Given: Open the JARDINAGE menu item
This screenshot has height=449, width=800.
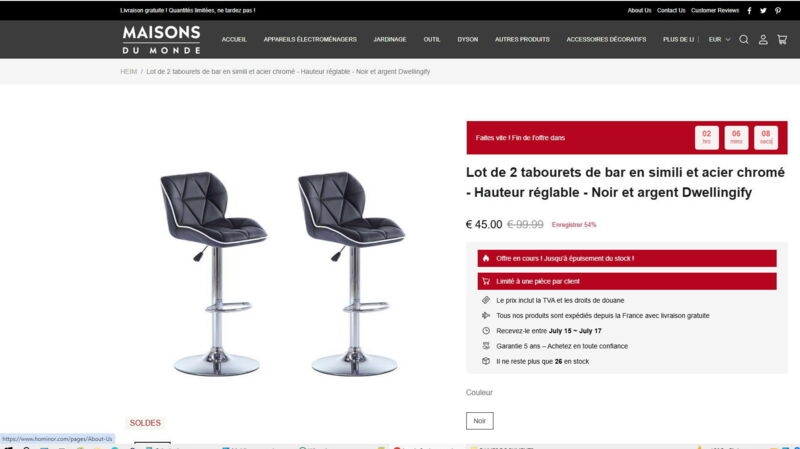Looking at the screenshot, I should [x=390, y=39].
